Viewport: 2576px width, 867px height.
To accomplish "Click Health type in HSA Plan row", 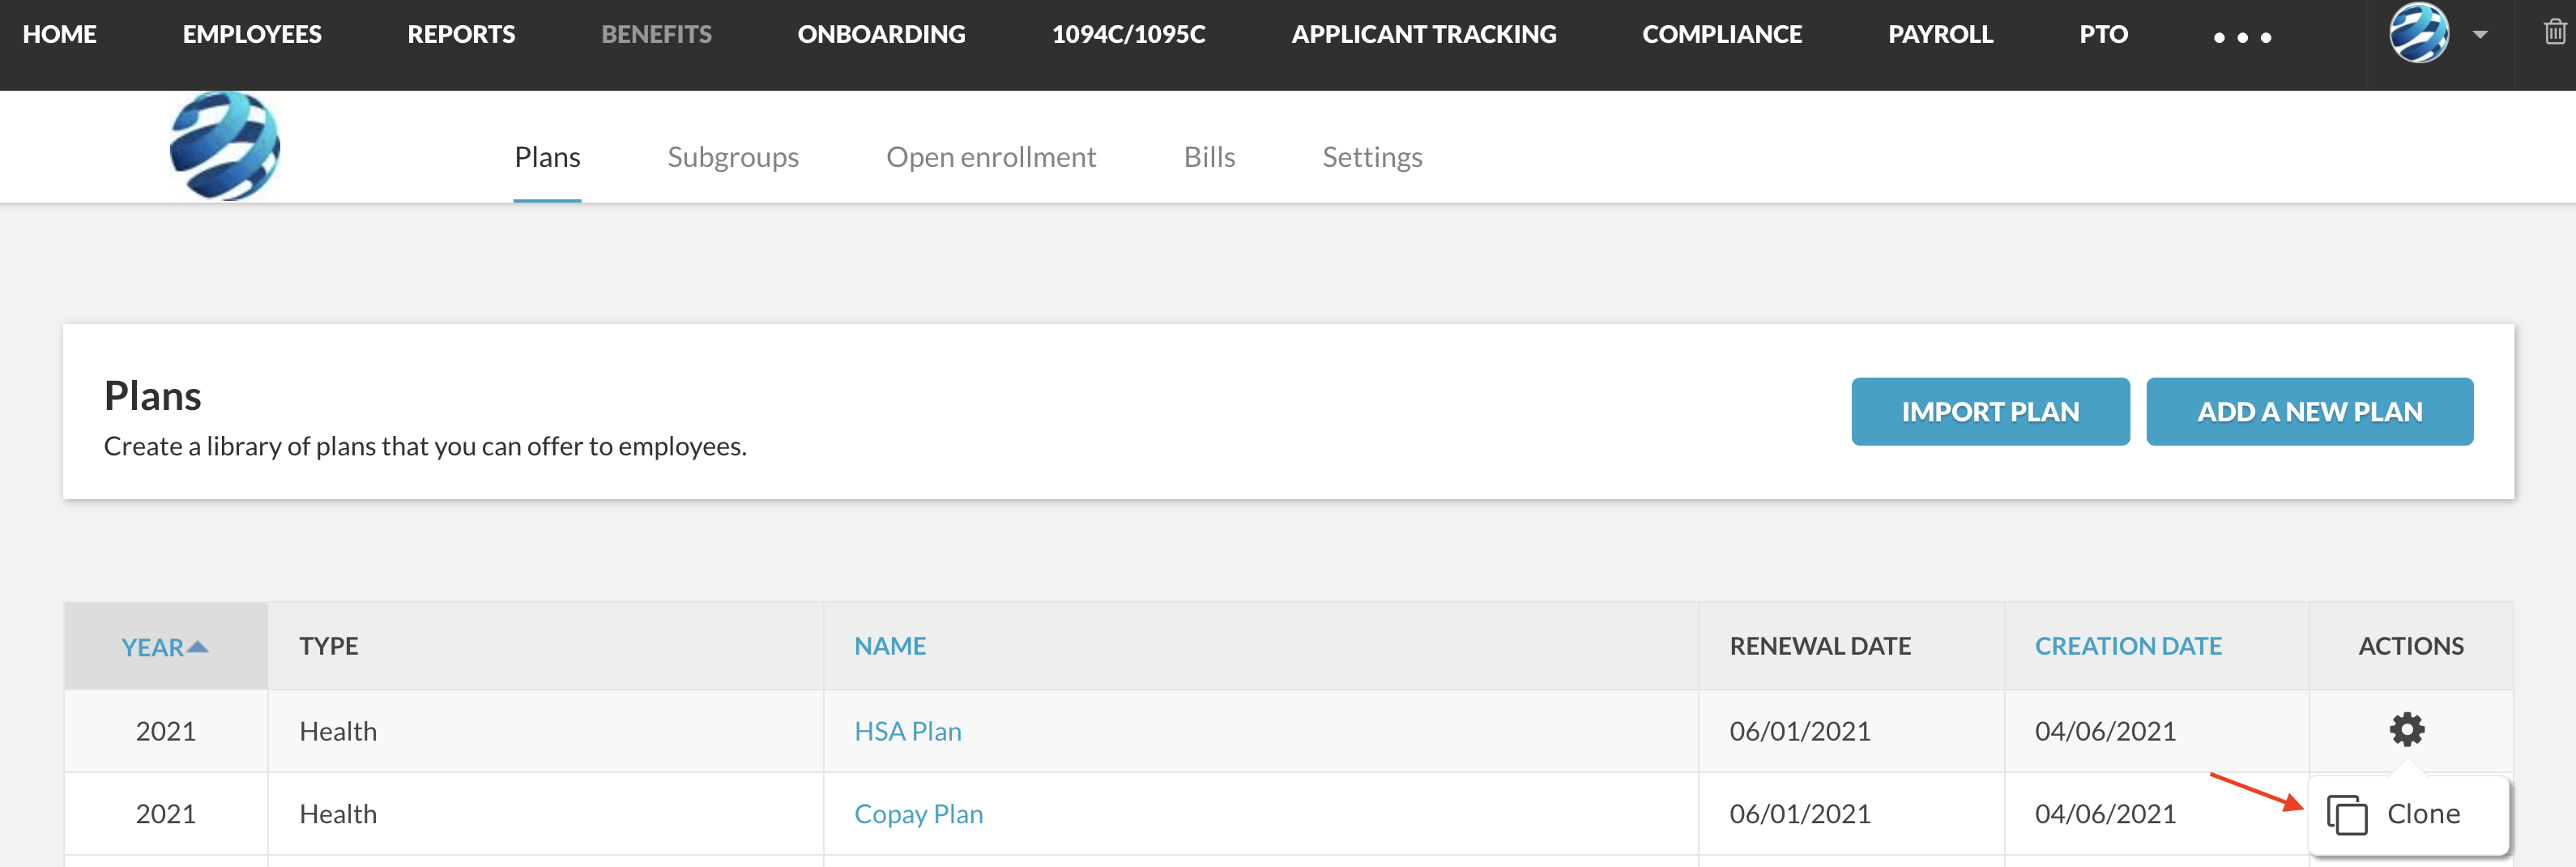I will (338, 731).
